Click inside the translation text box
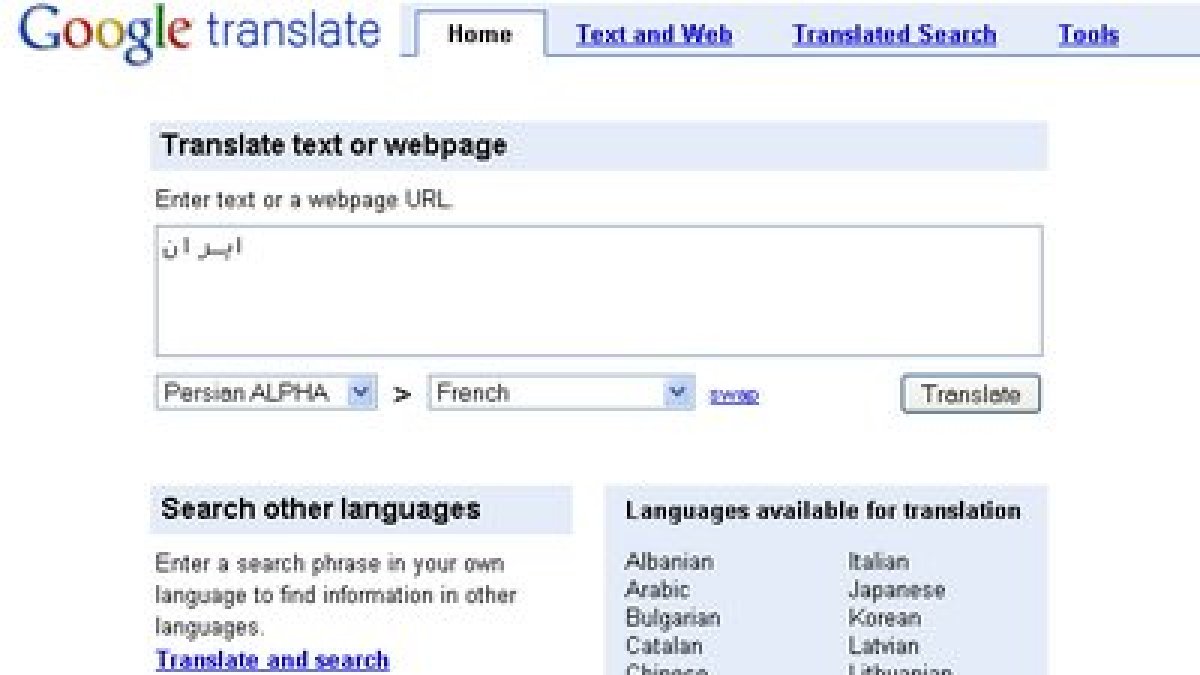 599,291
